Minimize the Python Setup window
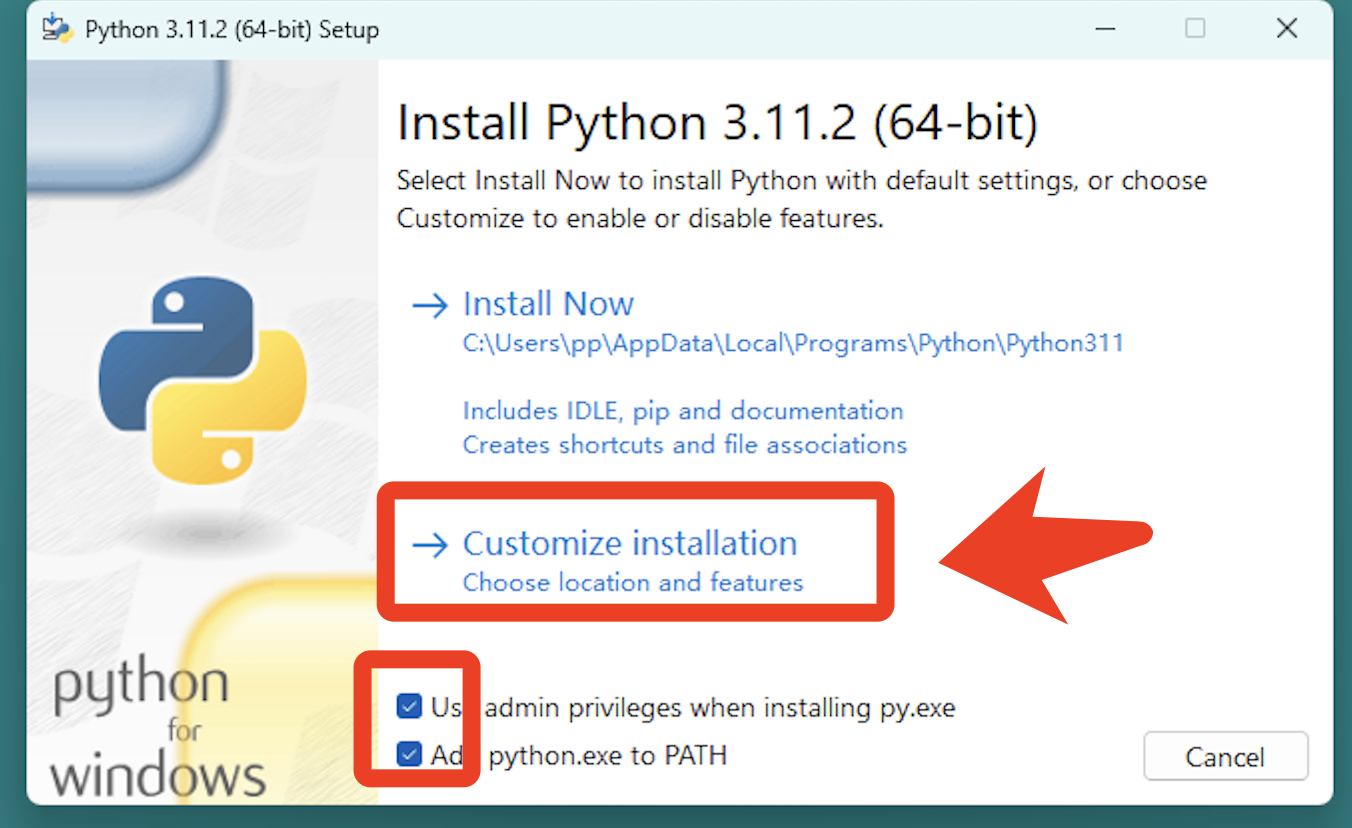The width and height of the screenshot is (1352, 828). tap(1103, 29)
